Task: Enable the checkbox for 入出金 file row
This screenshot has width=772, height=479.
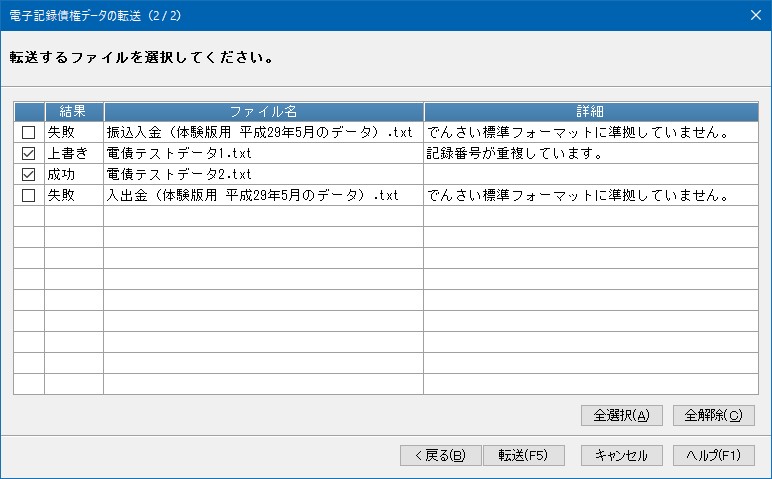Action: point(28,195)
